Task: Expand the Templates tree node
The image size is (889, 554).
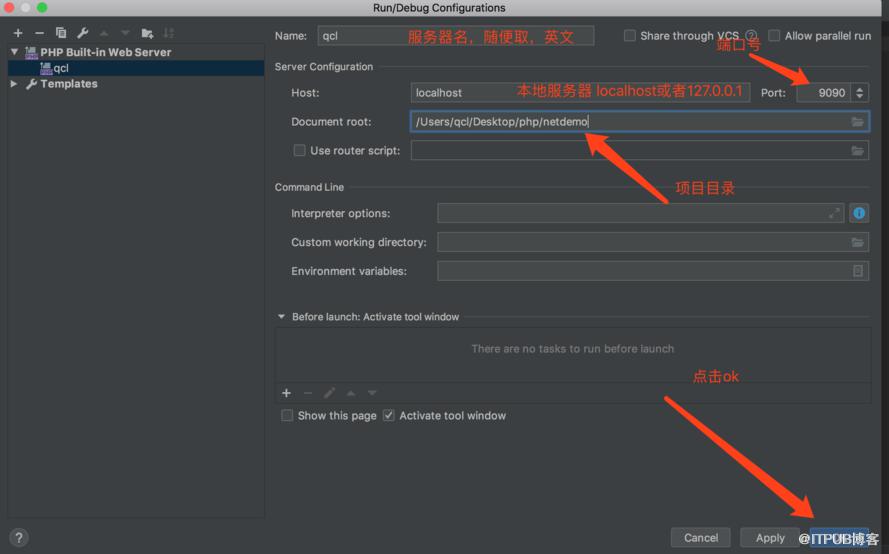Action: click(x=14, y=84)
